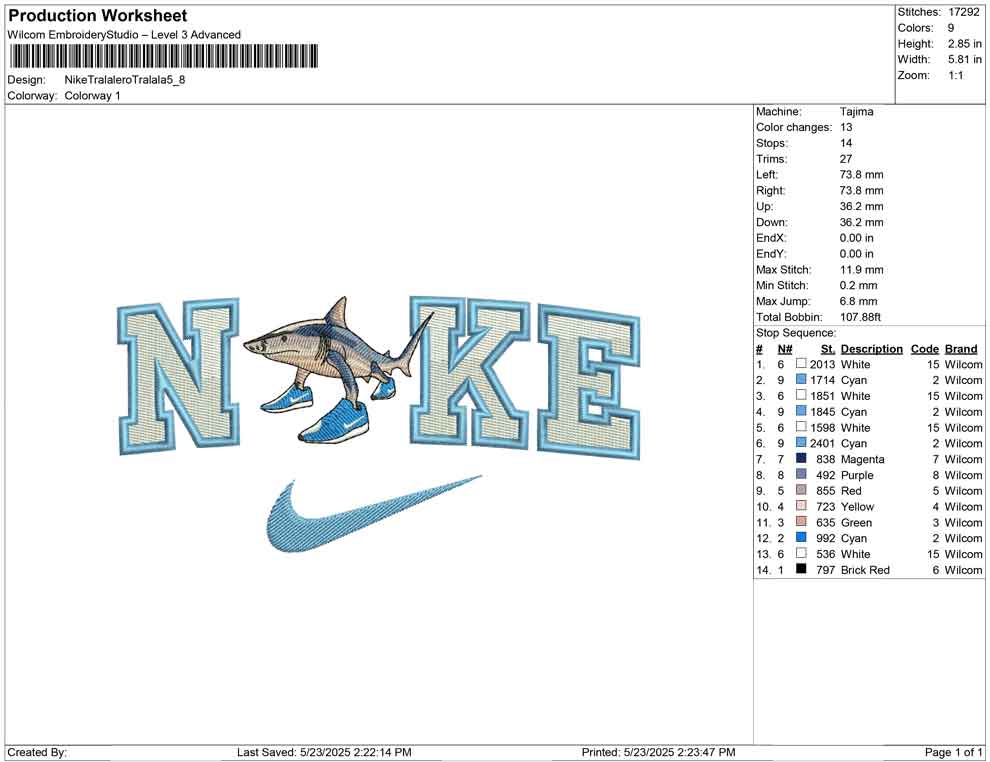Screen dimensions: 990x762
Task: Select the Cyan swatch in row 1714
Action: click(x=801, y=379)
